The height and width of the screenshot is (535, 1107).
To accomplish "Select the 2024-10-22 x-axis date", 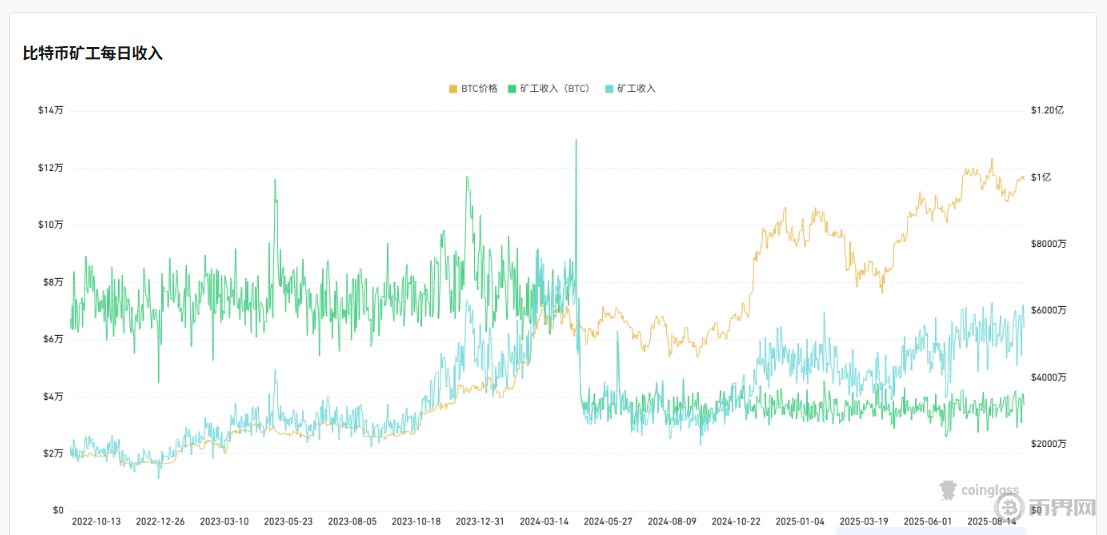I will (736, 521).
